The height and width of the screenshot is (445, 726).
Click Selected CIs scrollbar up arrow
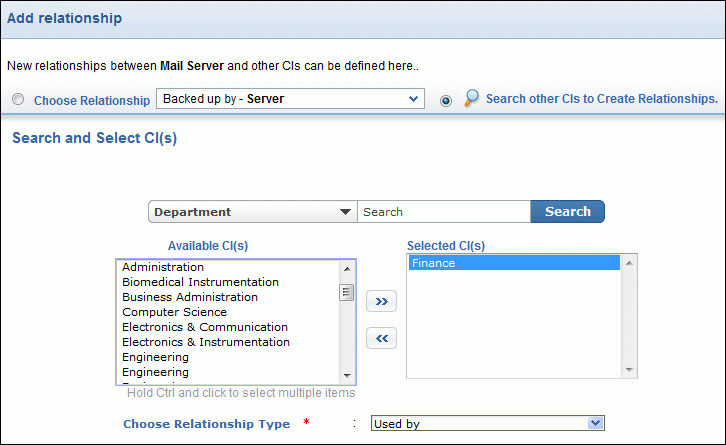(x=630, y=264)
